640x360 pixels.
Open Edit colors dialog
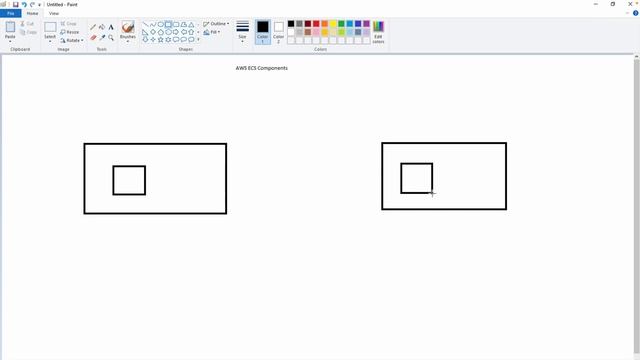pos(378,32)
